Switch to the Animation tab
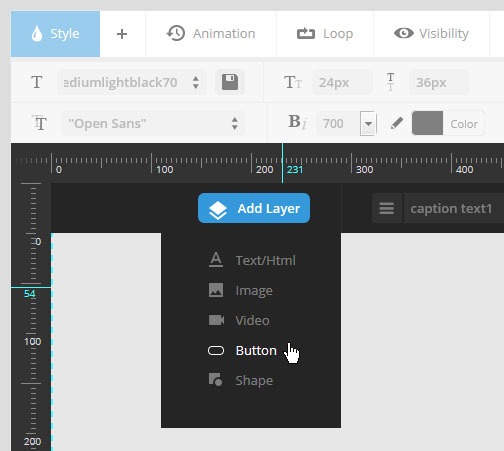The image size is (504, 451). point(211,34)
